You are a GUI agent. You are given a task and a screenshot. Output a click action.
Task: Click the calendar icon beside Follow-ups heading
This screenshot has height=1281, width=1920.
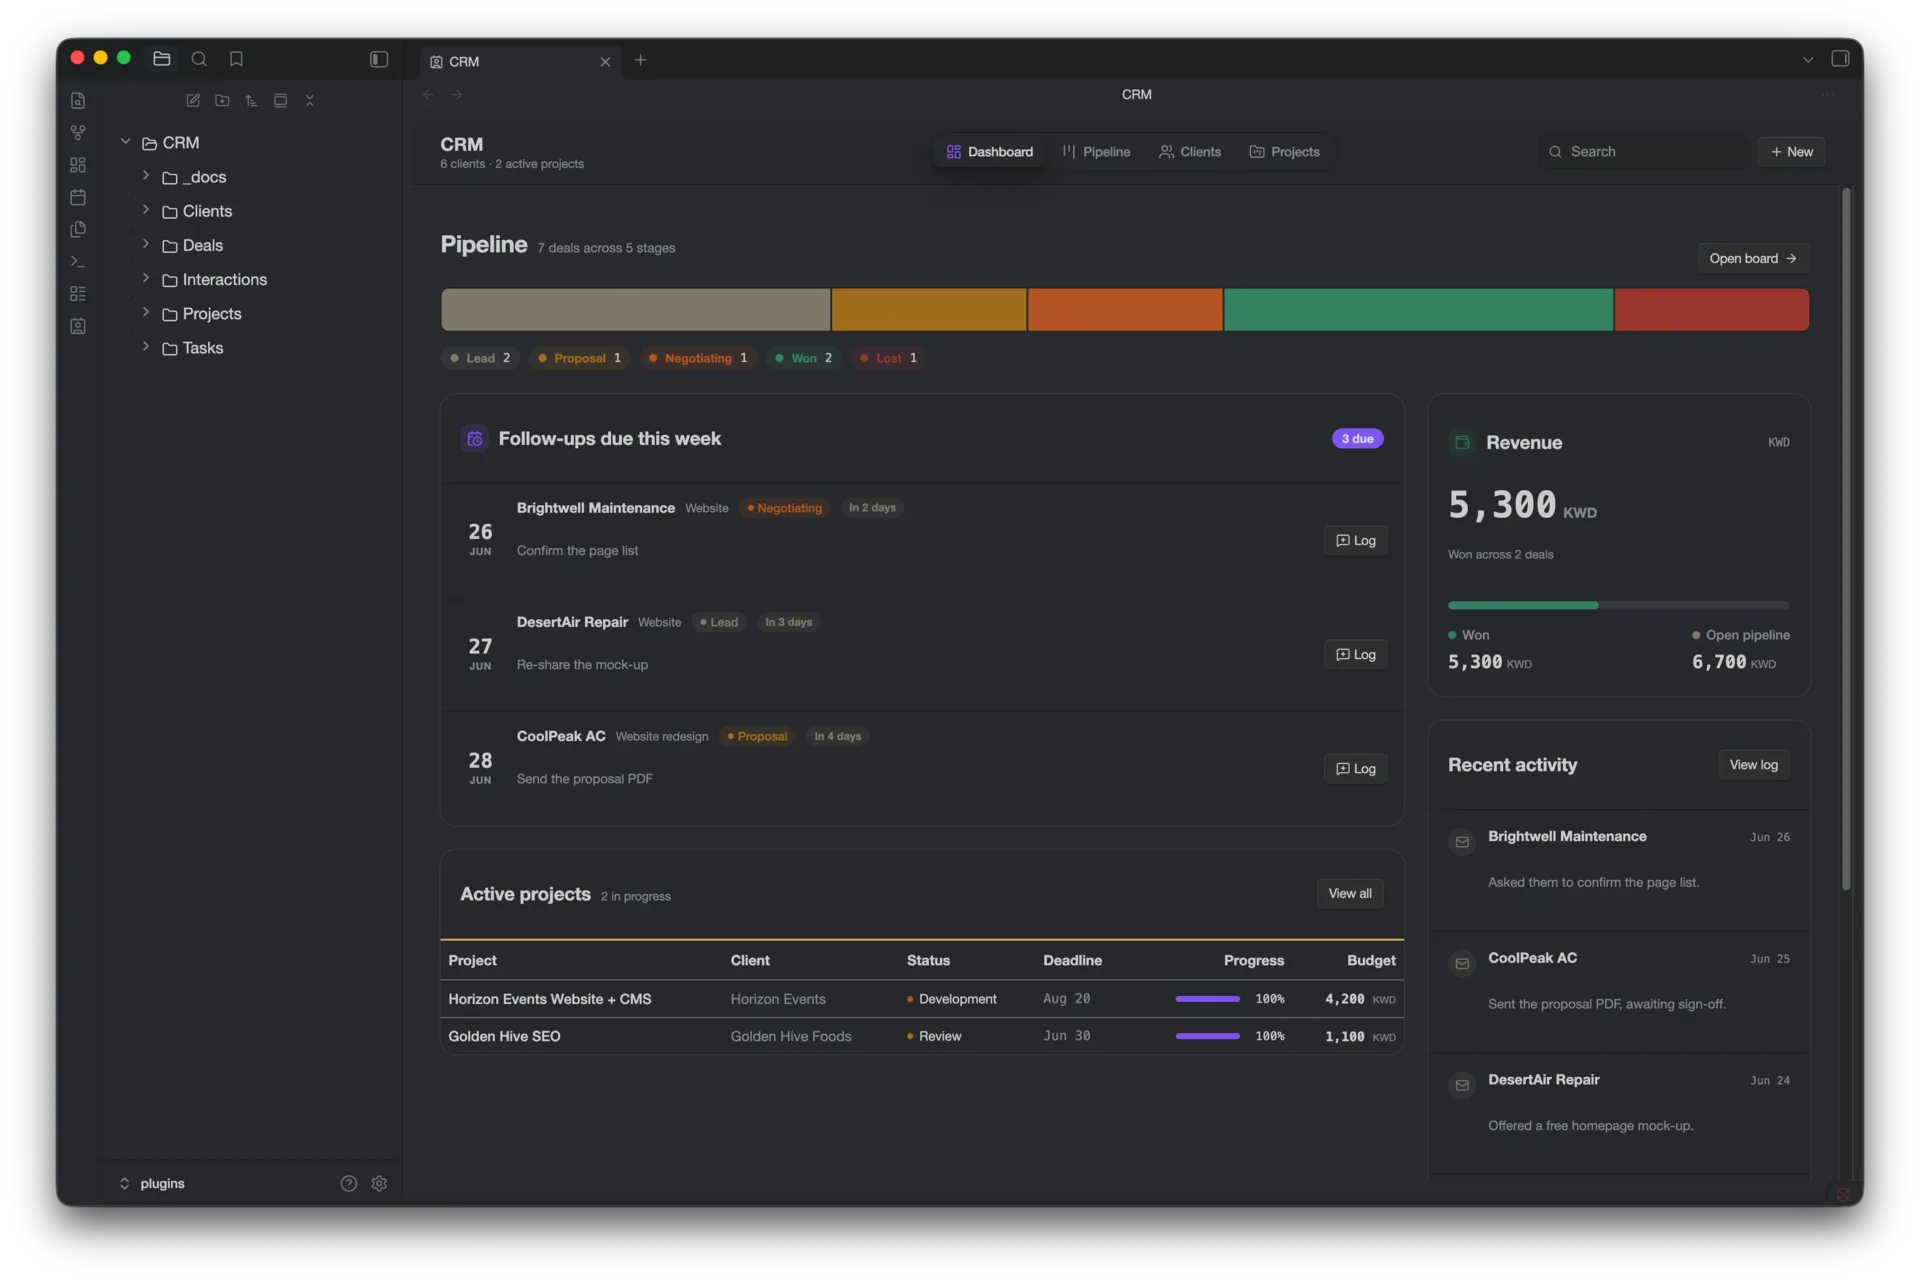point(475,439)
